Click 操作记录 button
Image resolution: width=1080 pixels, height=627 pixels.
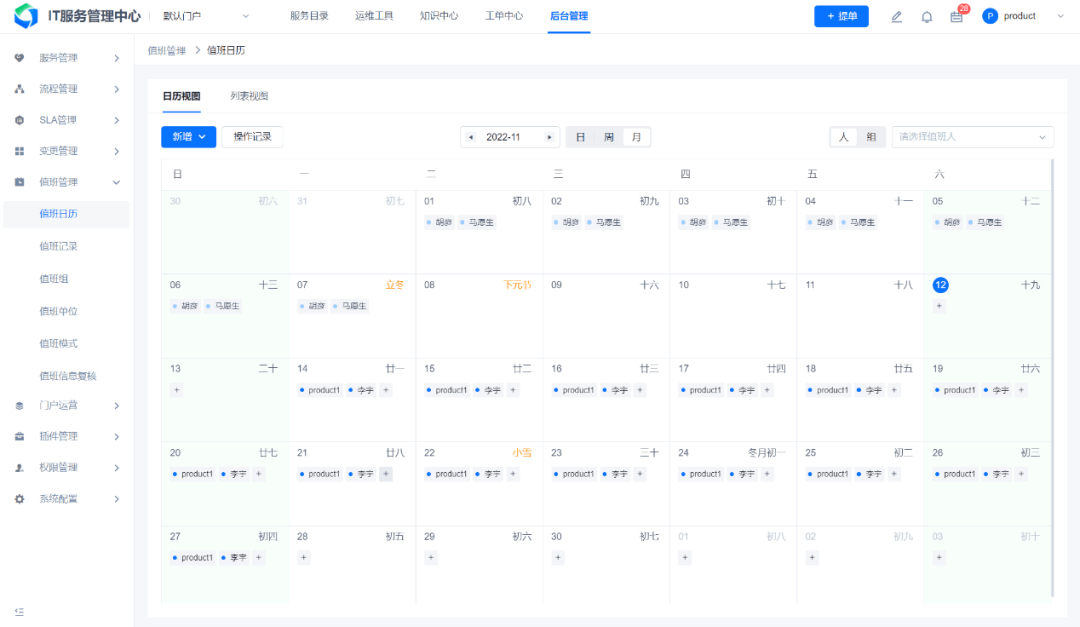click(x=252, y=137)
